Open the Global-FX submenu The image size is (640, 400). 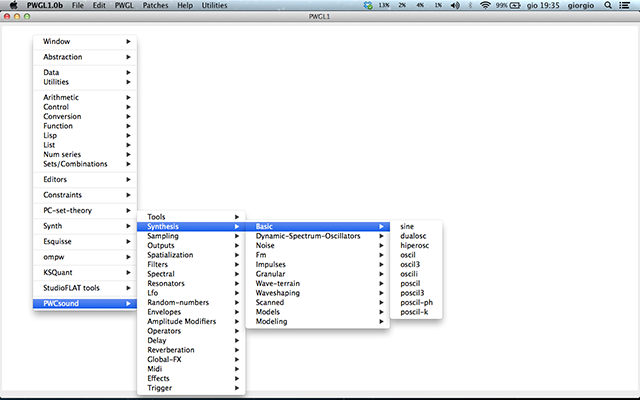pyautogui.click(x=191, y=359)
